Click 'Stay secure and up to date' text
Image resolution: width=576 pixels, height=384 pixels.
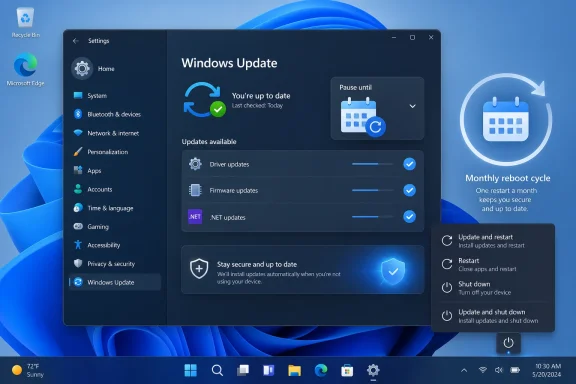(x=257, y=264)
